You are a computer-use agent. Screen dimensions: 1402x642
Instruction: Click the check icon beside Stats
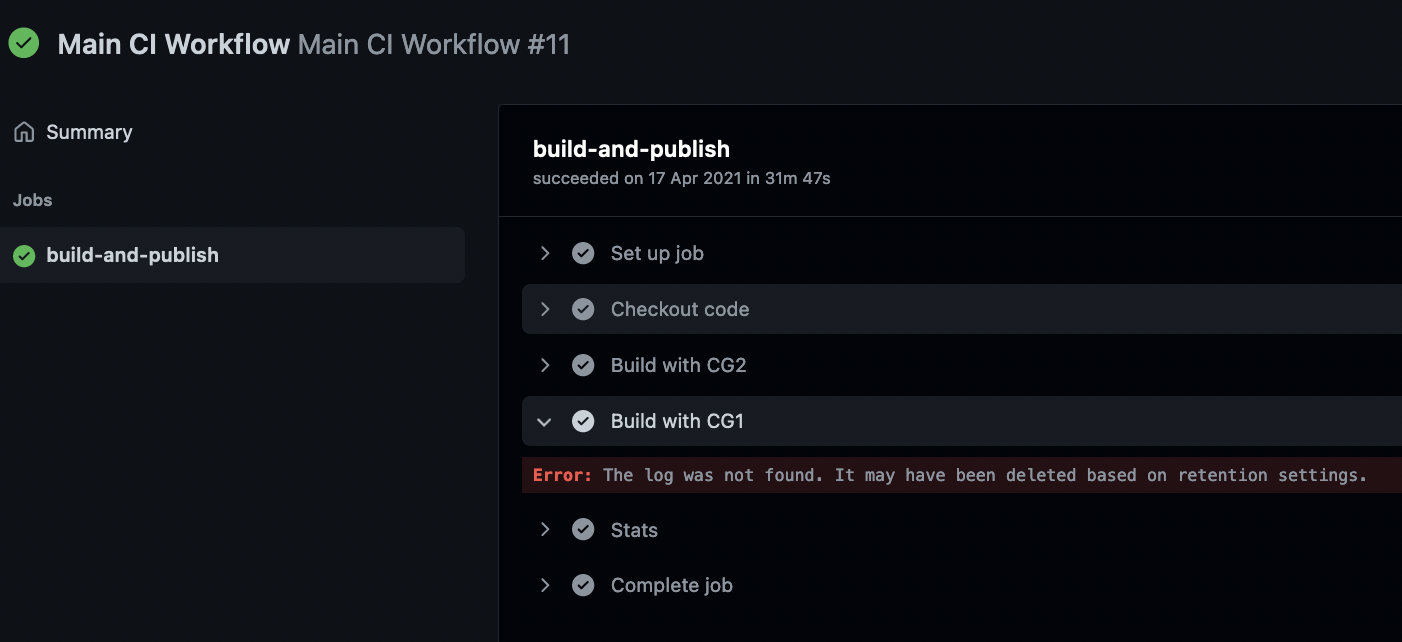pos(583,529)
